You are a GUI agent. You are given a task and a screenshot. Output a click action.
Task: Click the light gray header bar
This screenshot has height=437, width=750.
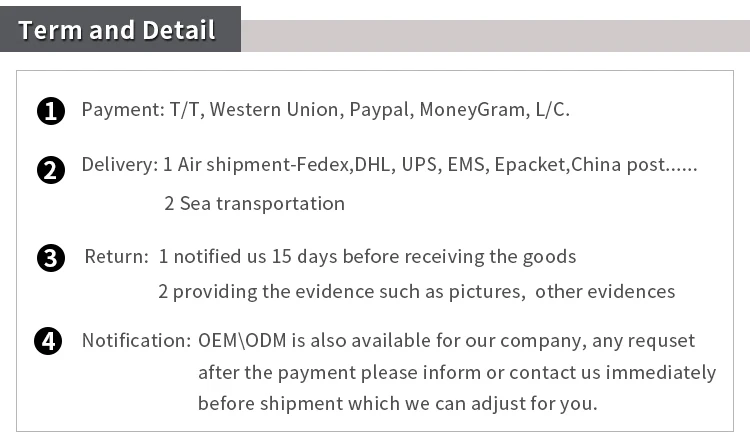tap(496, 36)
